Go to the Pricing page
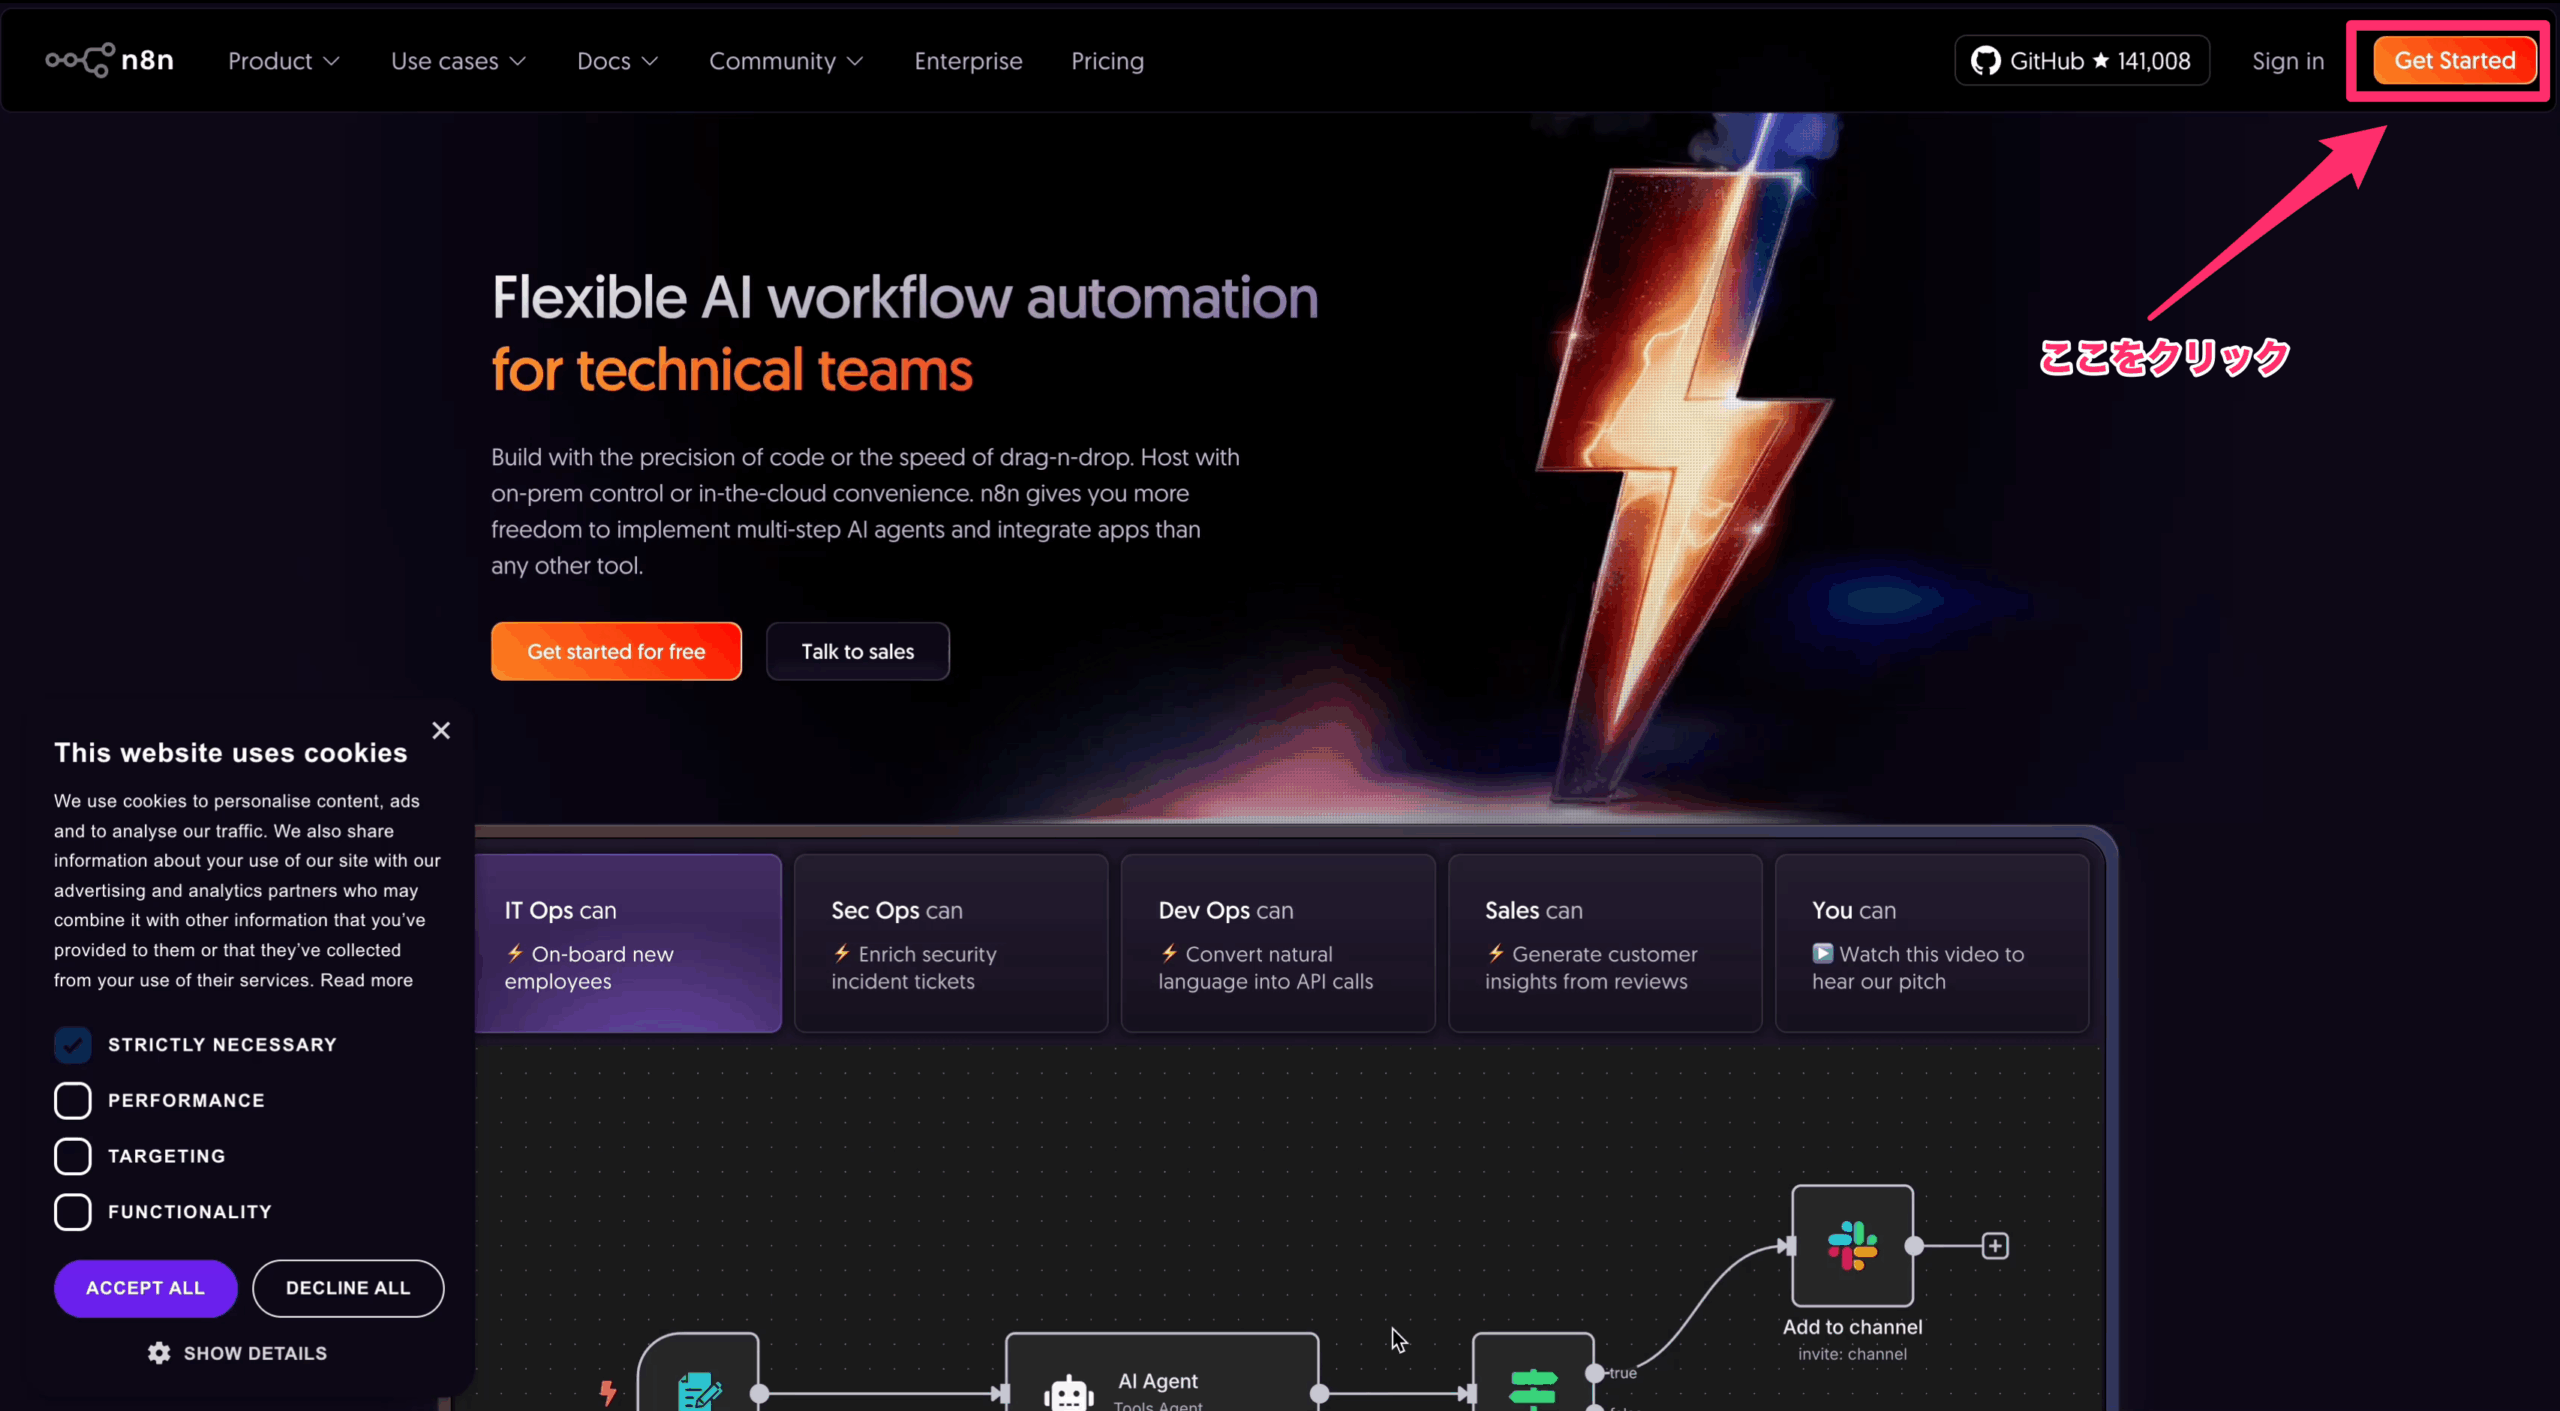Viewport: 2560px width, 1411px height. point(1107,61)
